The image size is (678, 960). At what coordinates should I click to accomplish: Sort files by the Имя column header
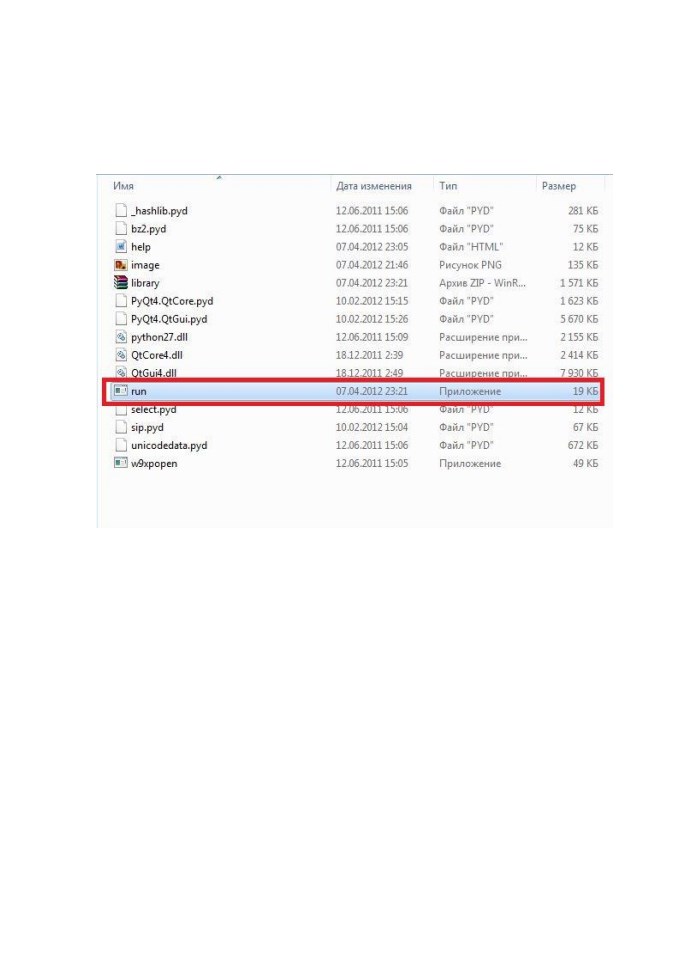point(123,186)
